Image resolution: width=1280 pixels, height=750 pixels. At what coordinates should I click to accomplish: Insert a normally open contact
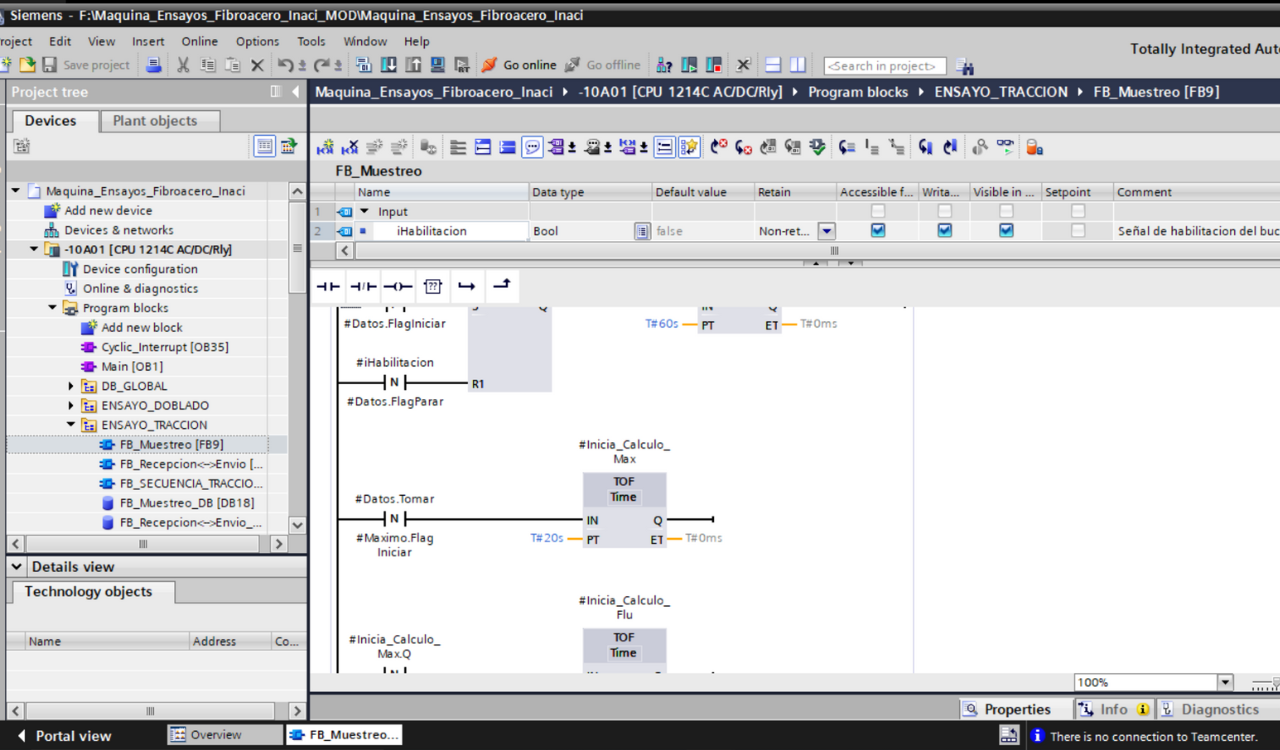click(328, 287)
